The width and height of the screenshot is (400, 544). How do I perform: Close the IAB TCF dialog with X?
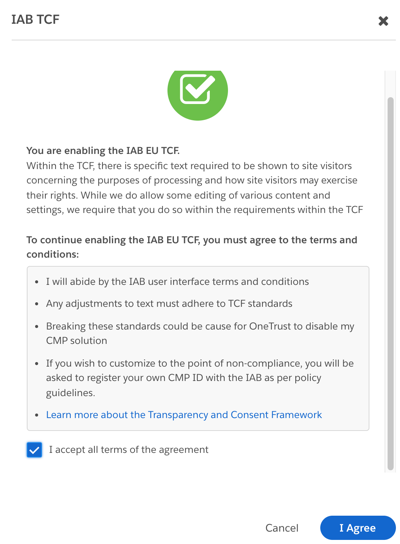pyautogui.click(x=383, y=21)
